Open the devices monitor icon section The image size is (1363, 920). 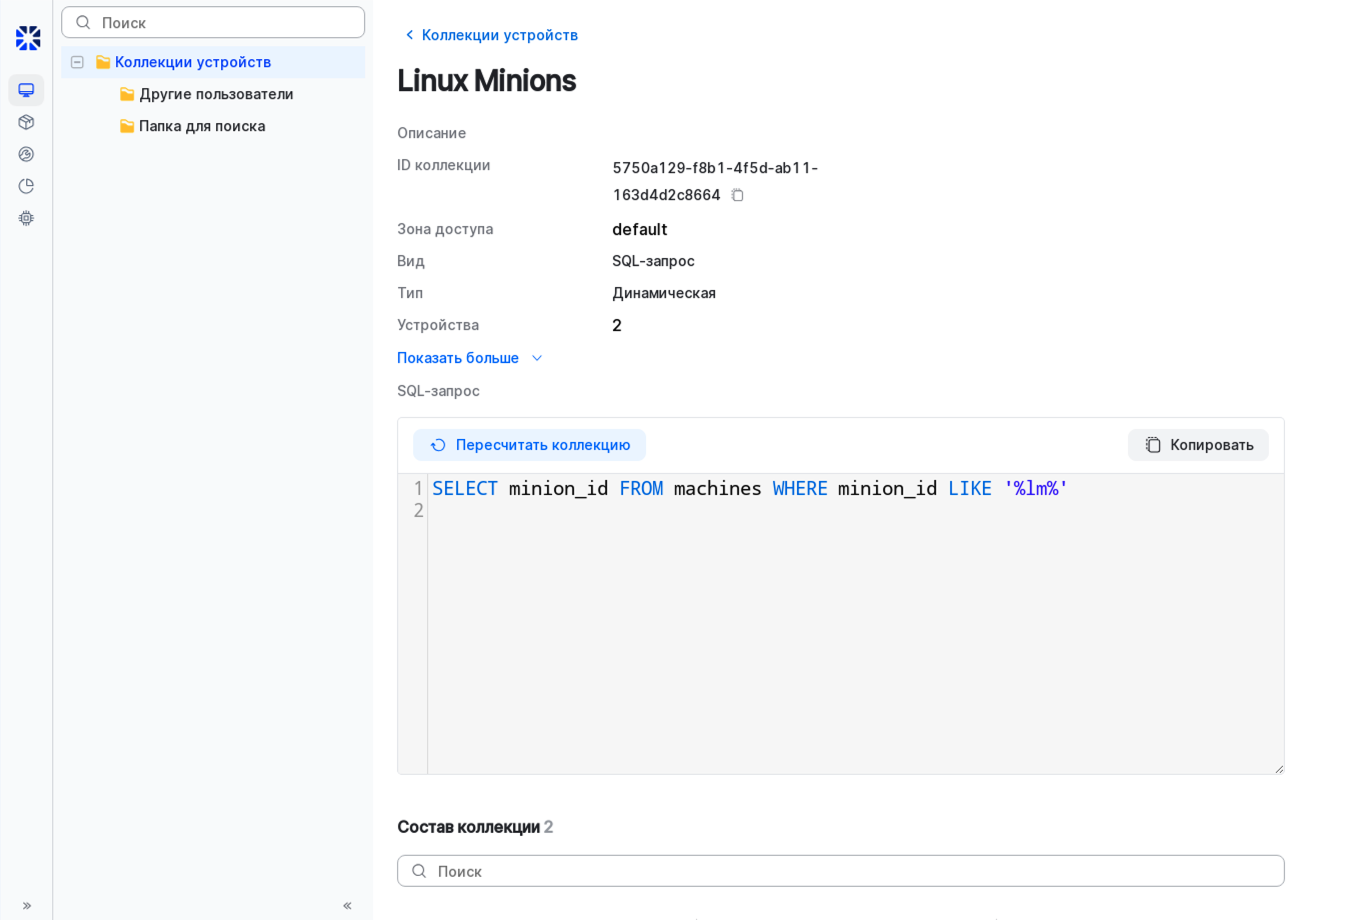pyautogui.click(x=26, y=90)
